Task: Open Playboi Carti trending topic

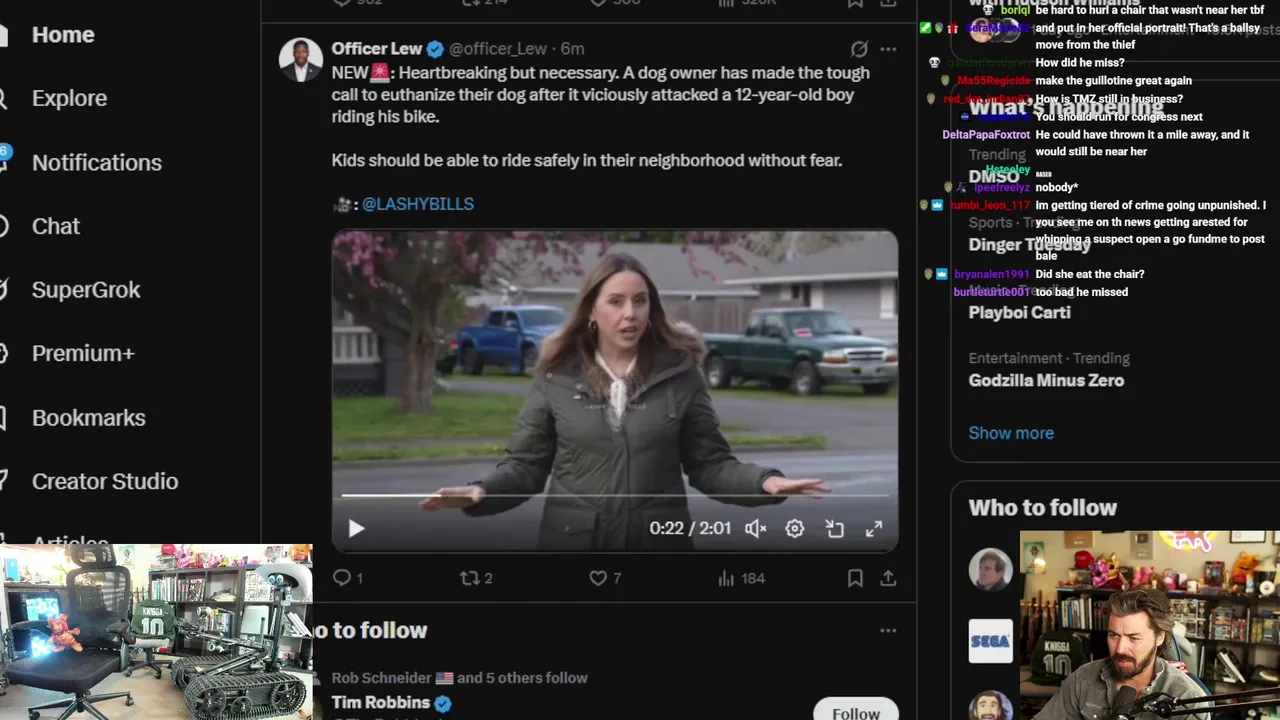Action: (x=1019, y=312)
